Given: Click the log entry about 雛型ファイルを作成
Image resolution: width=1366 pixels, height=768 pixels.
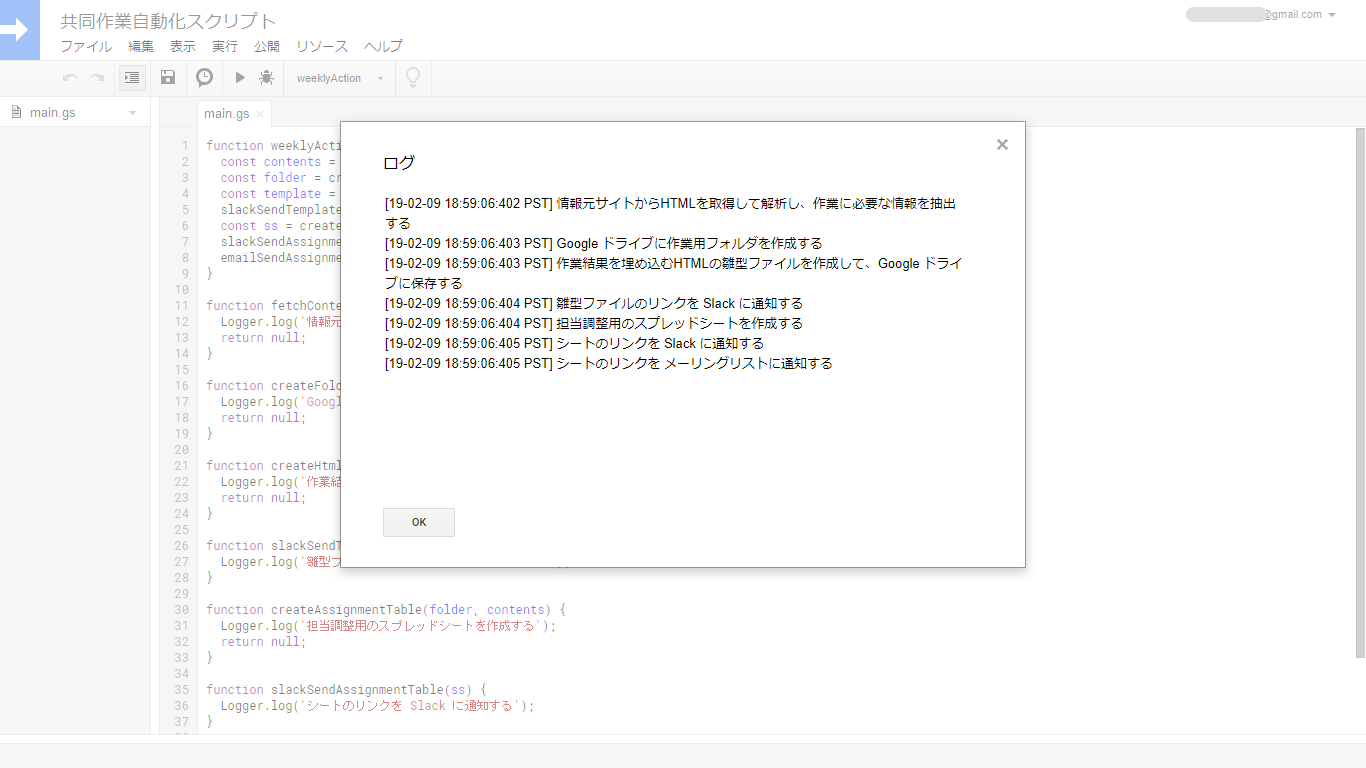Looking at the screenshot, I should 674,273.
